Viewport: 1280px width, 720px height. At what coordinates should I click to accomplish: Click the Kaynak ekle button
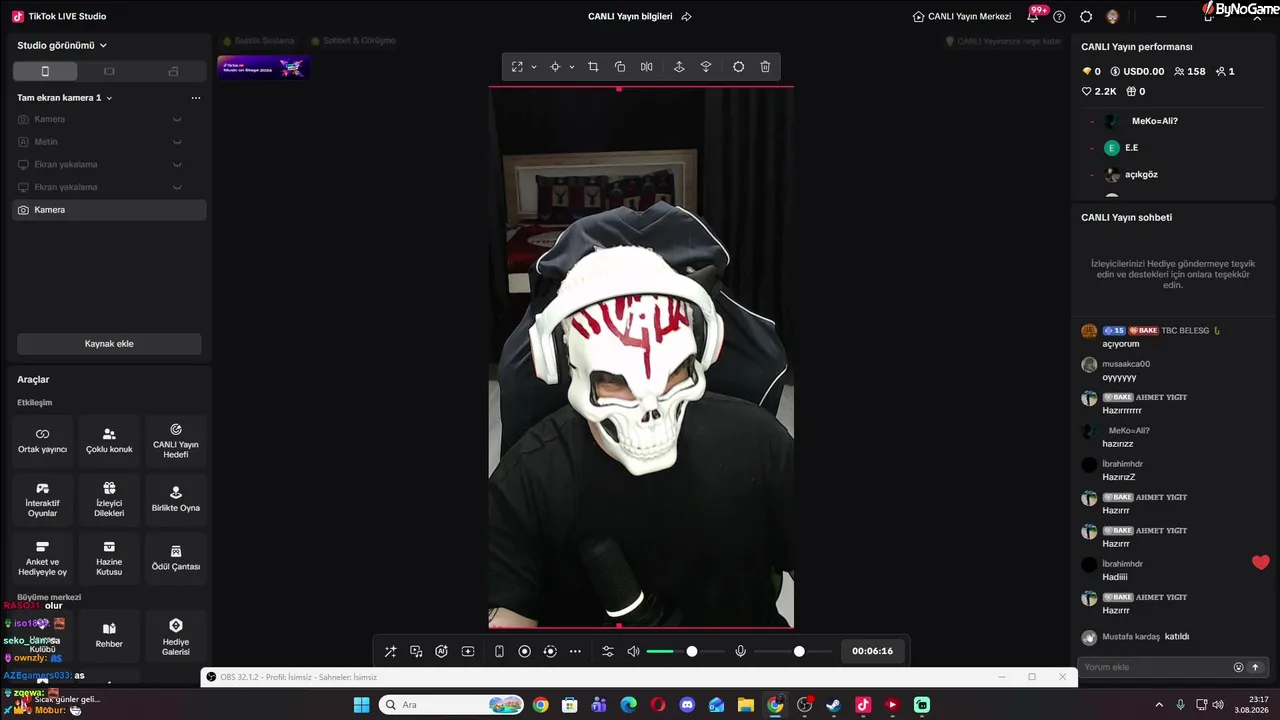tap(109, 344)
